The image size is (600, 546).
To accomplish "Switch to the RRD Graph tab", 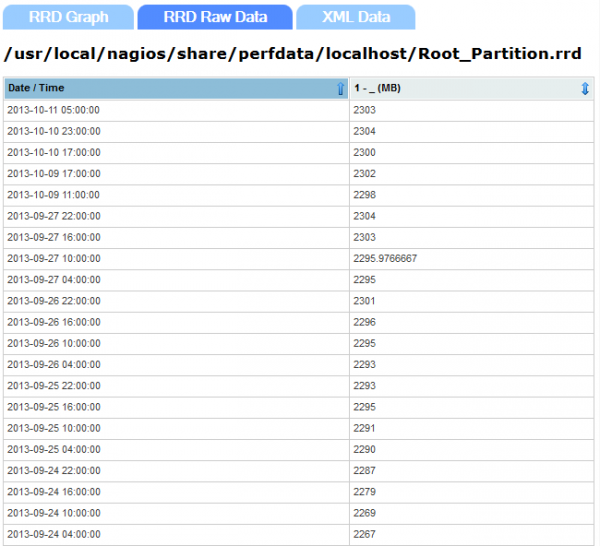I will [x=68, y=17].
